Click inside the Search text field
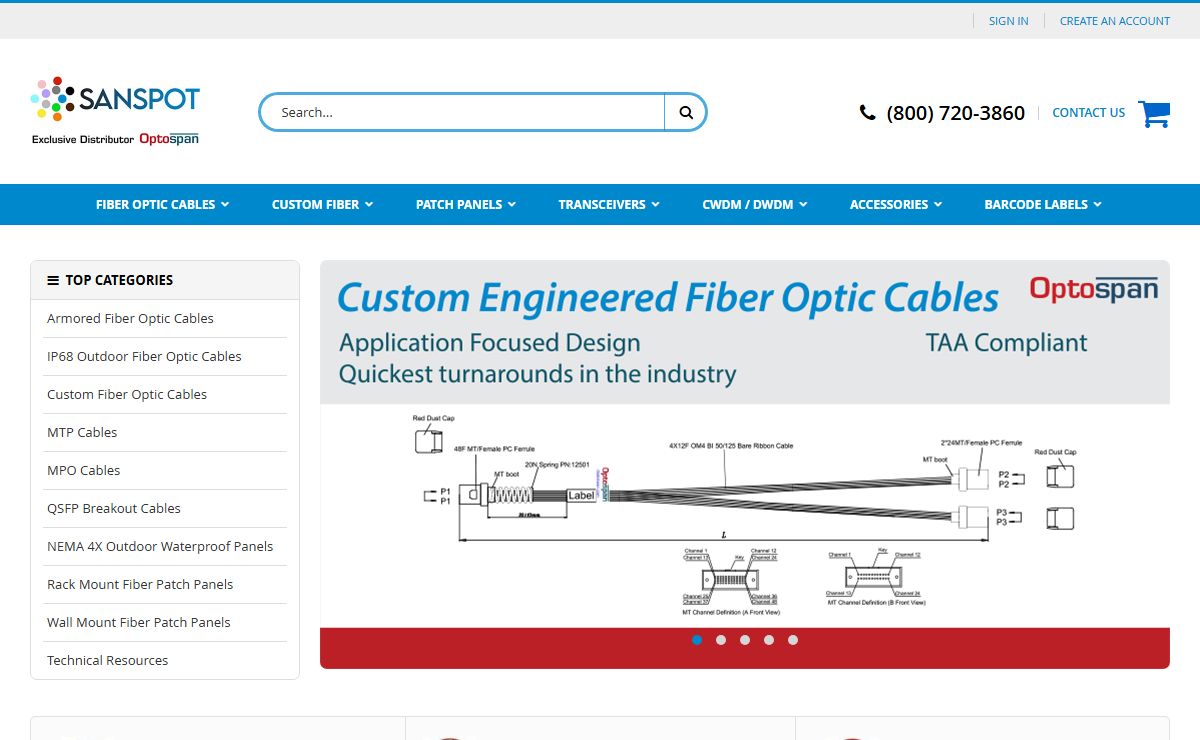The height and width of the screenshot is (740, 1200). [463, 112]
